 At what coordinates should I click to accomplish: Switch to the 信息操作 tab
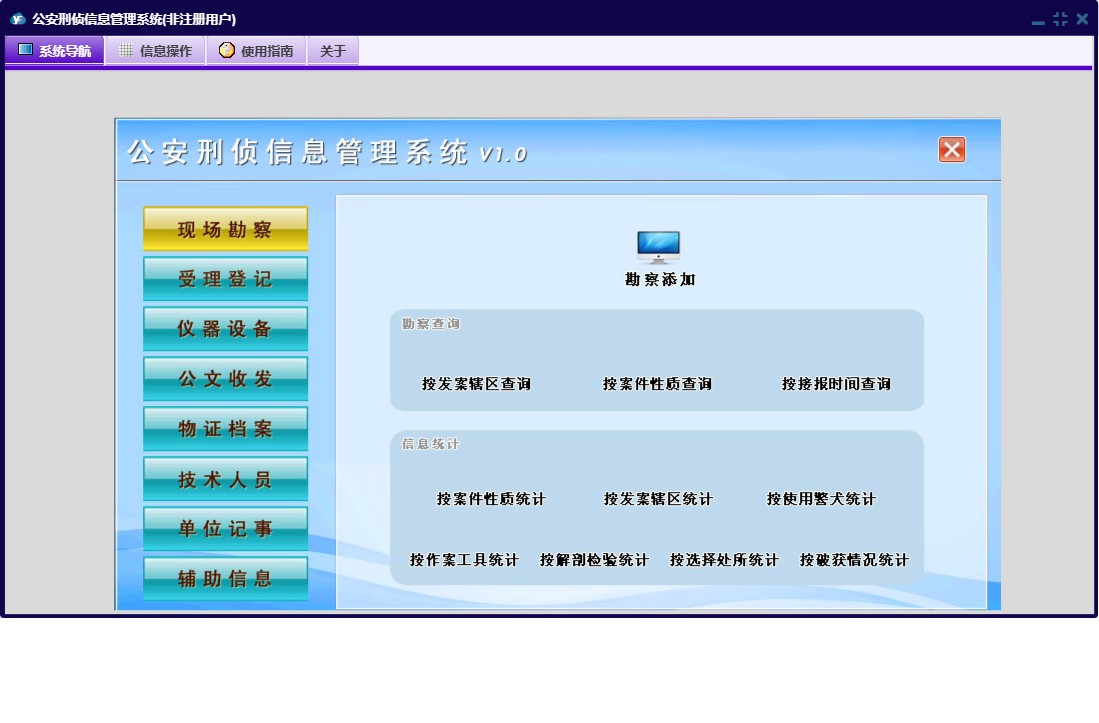[x=155, y=51]
